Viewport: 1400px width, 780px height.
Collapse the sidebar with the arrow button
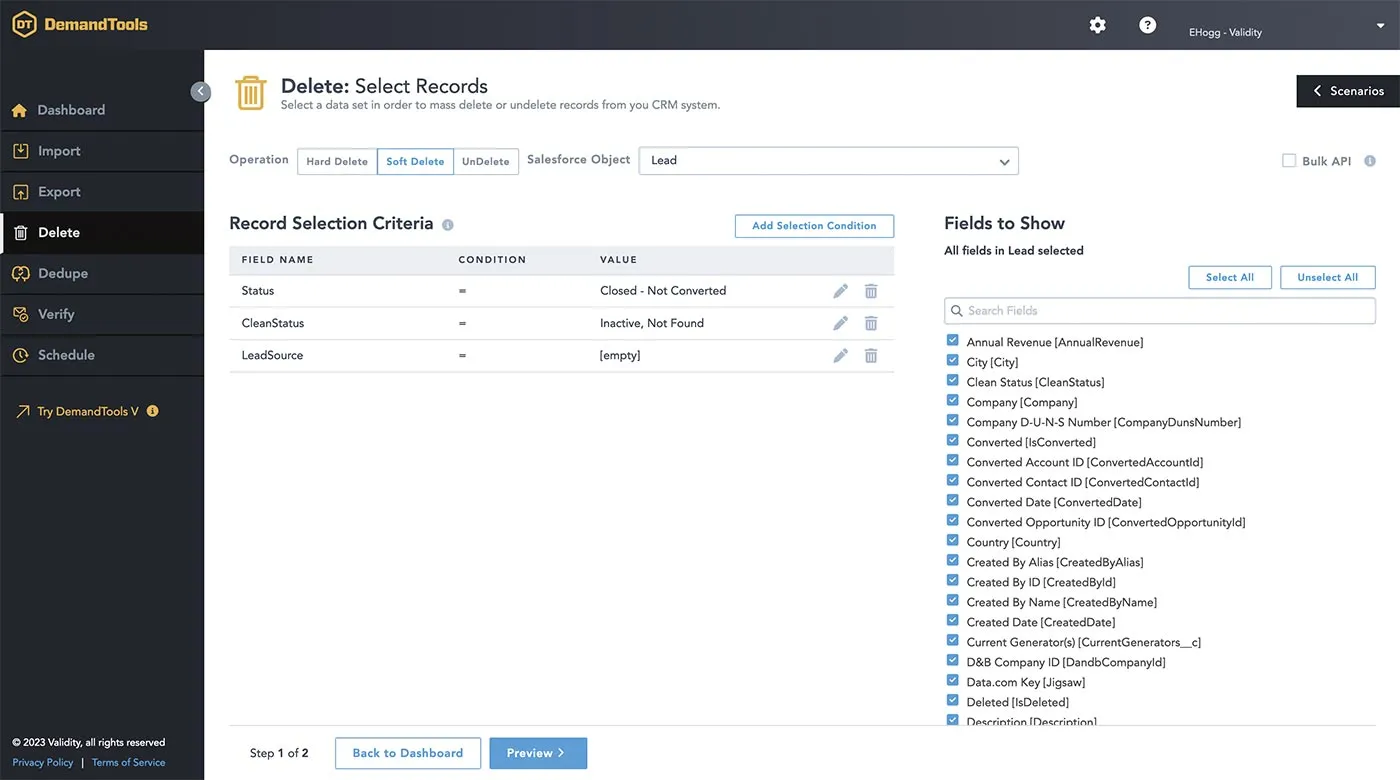coord(200,91)
